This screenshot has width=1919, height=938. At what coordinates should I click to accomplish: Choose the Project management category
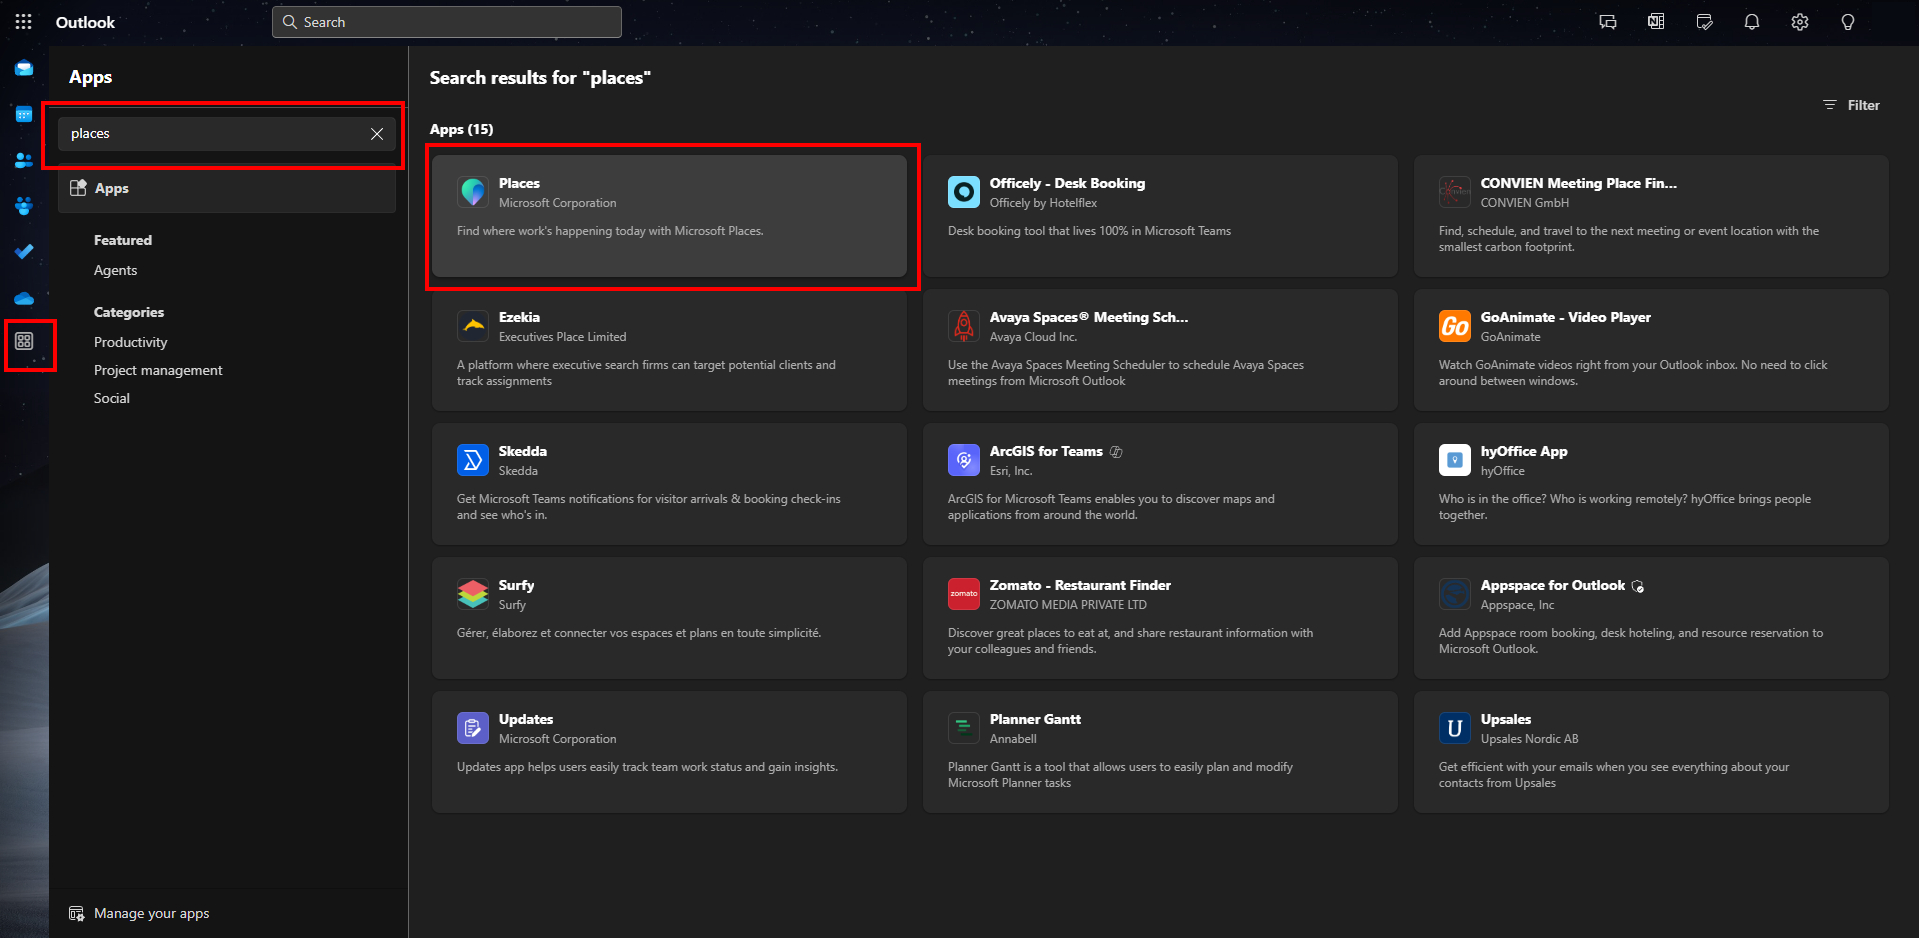coord(158,370)
